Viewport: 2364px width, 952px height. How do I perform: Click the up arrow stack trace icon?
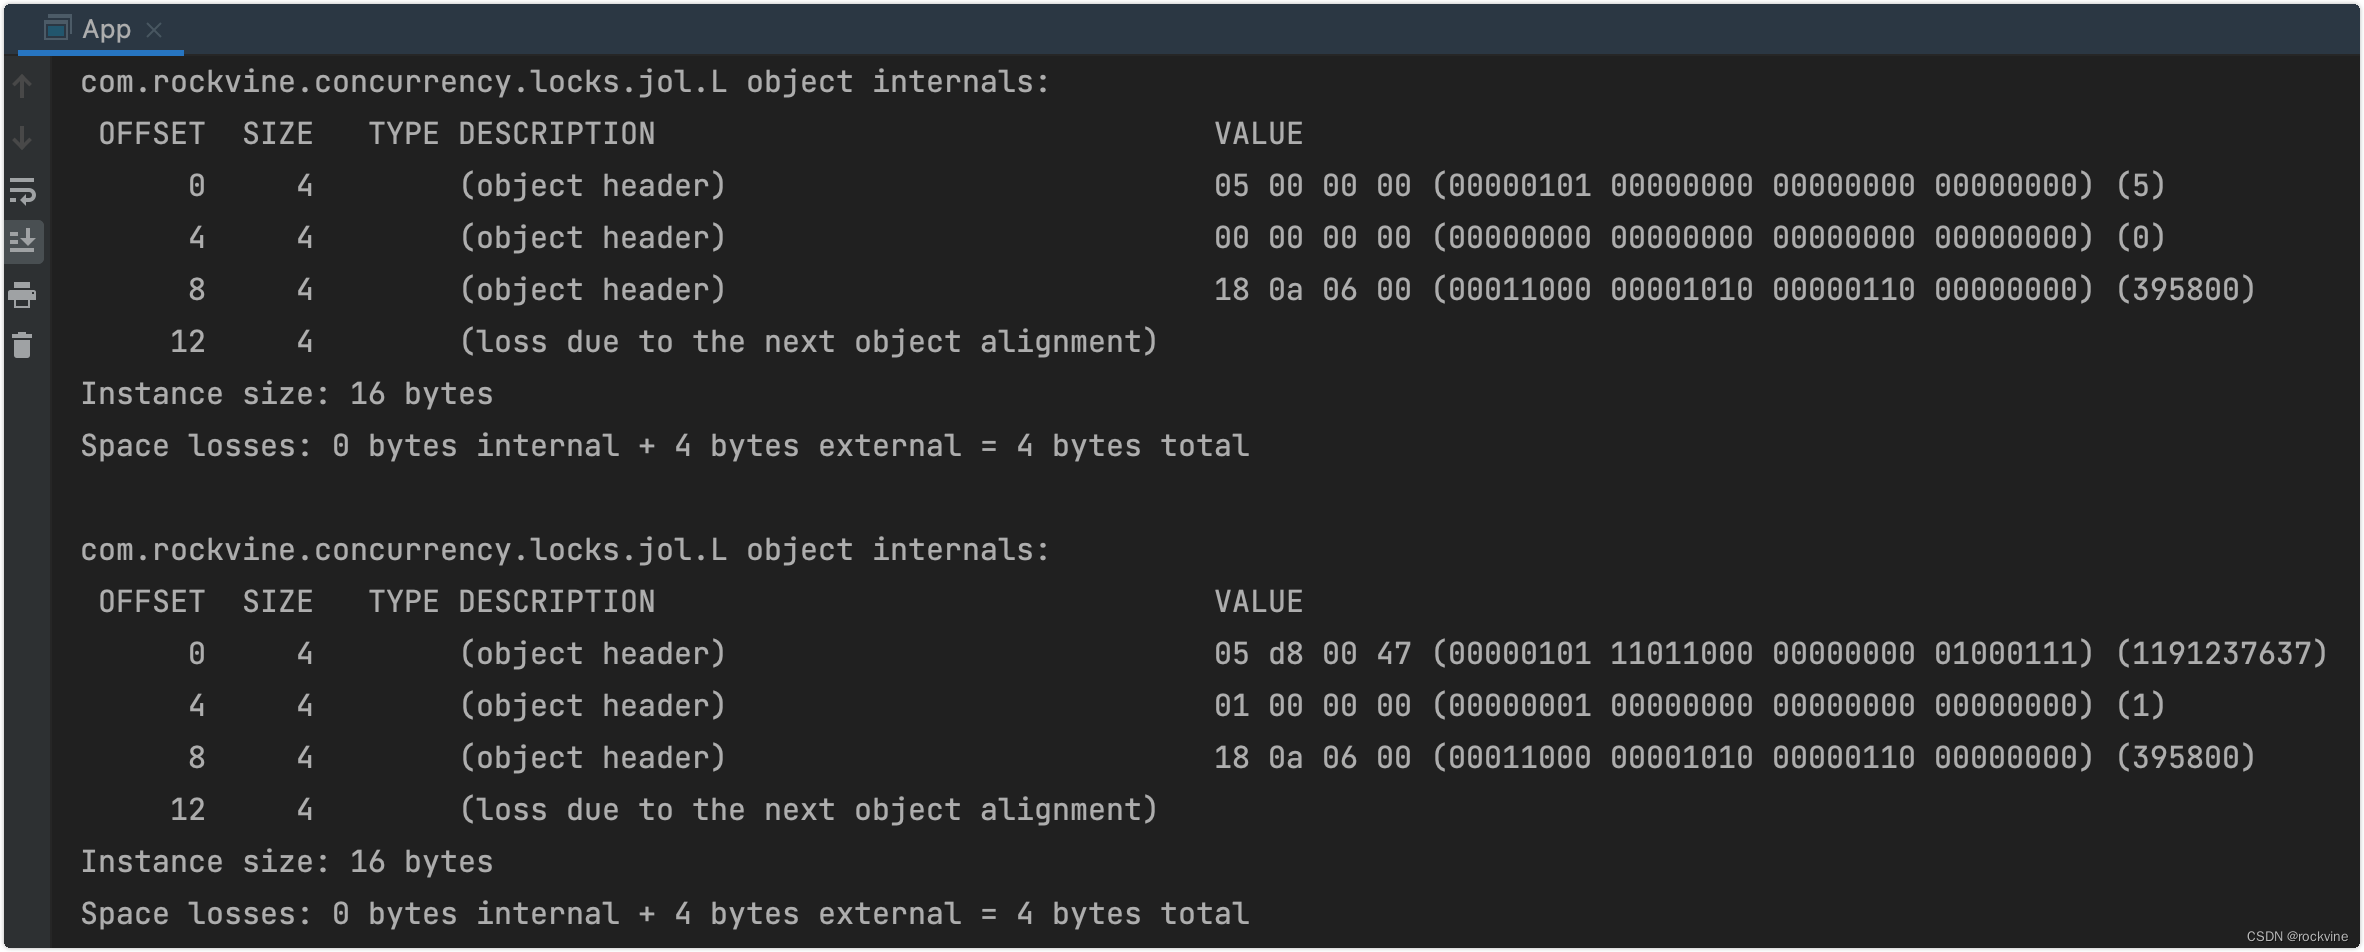22,87
